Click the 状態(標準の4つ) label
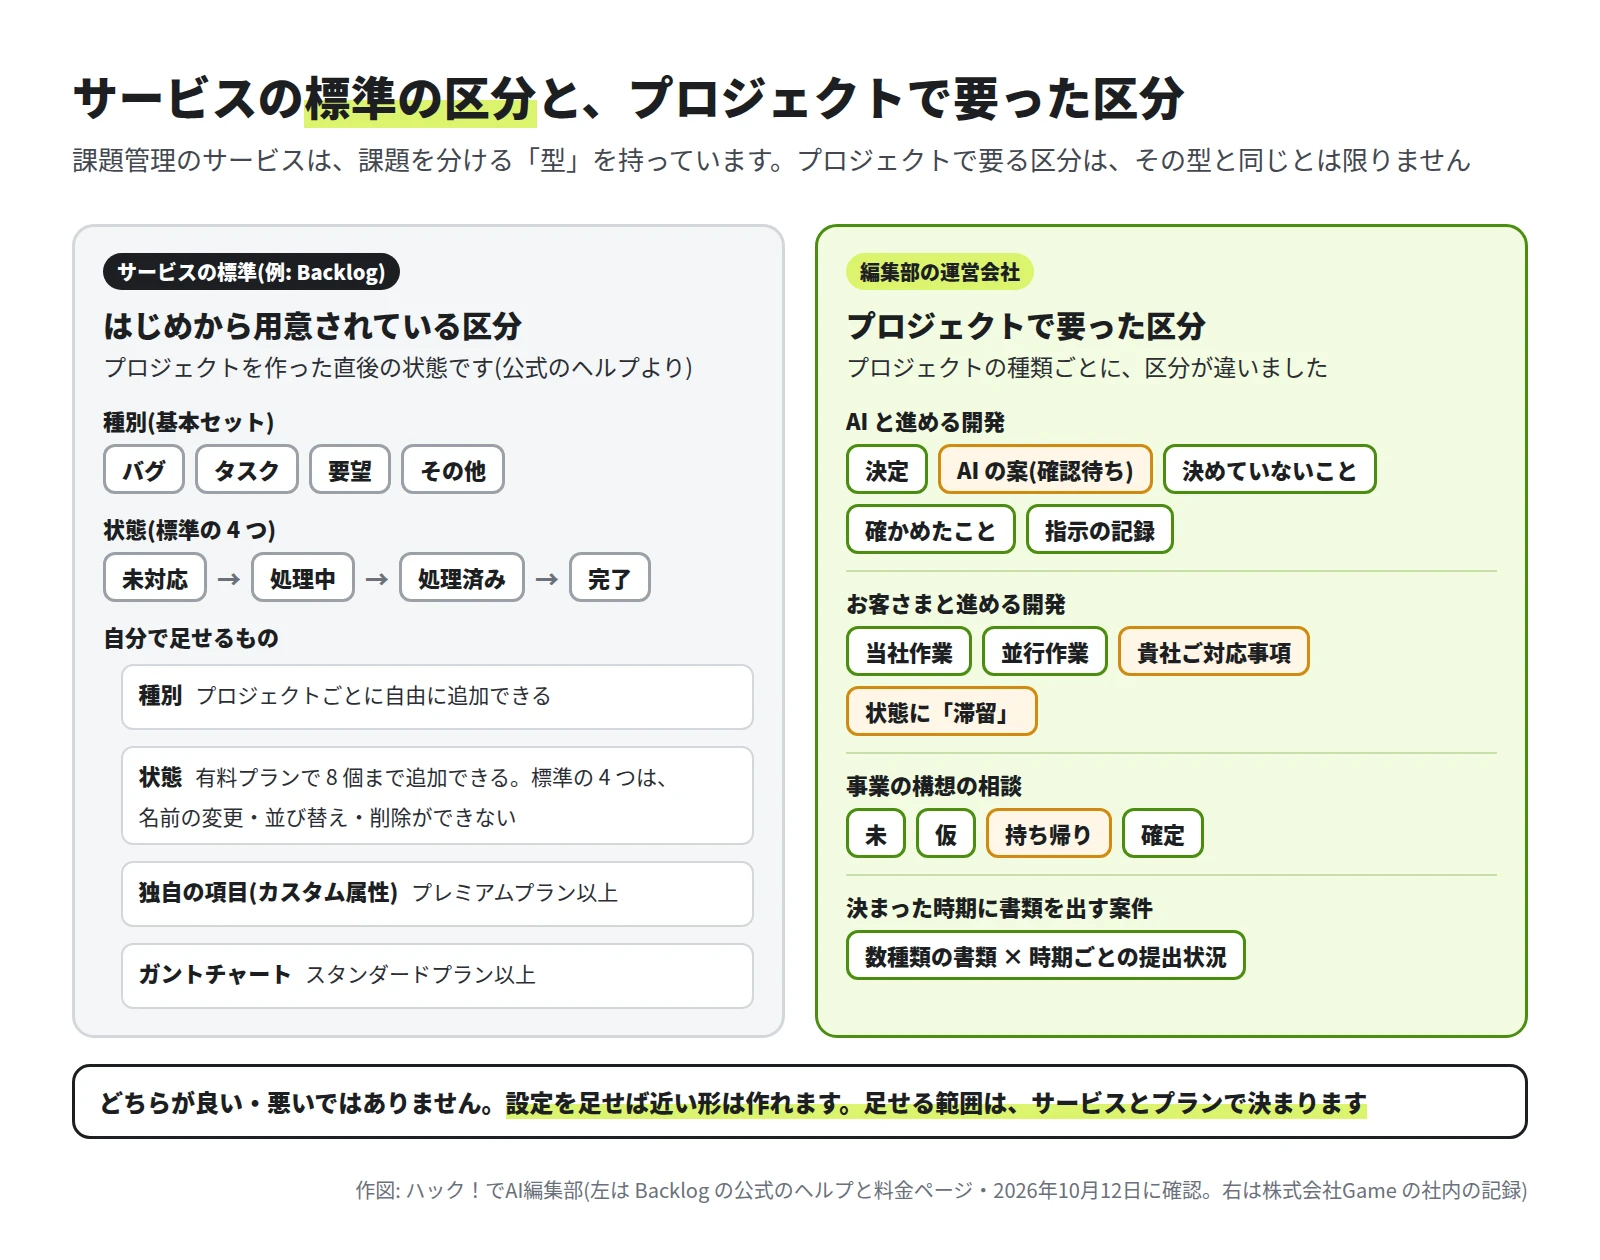 click(190, 530)
